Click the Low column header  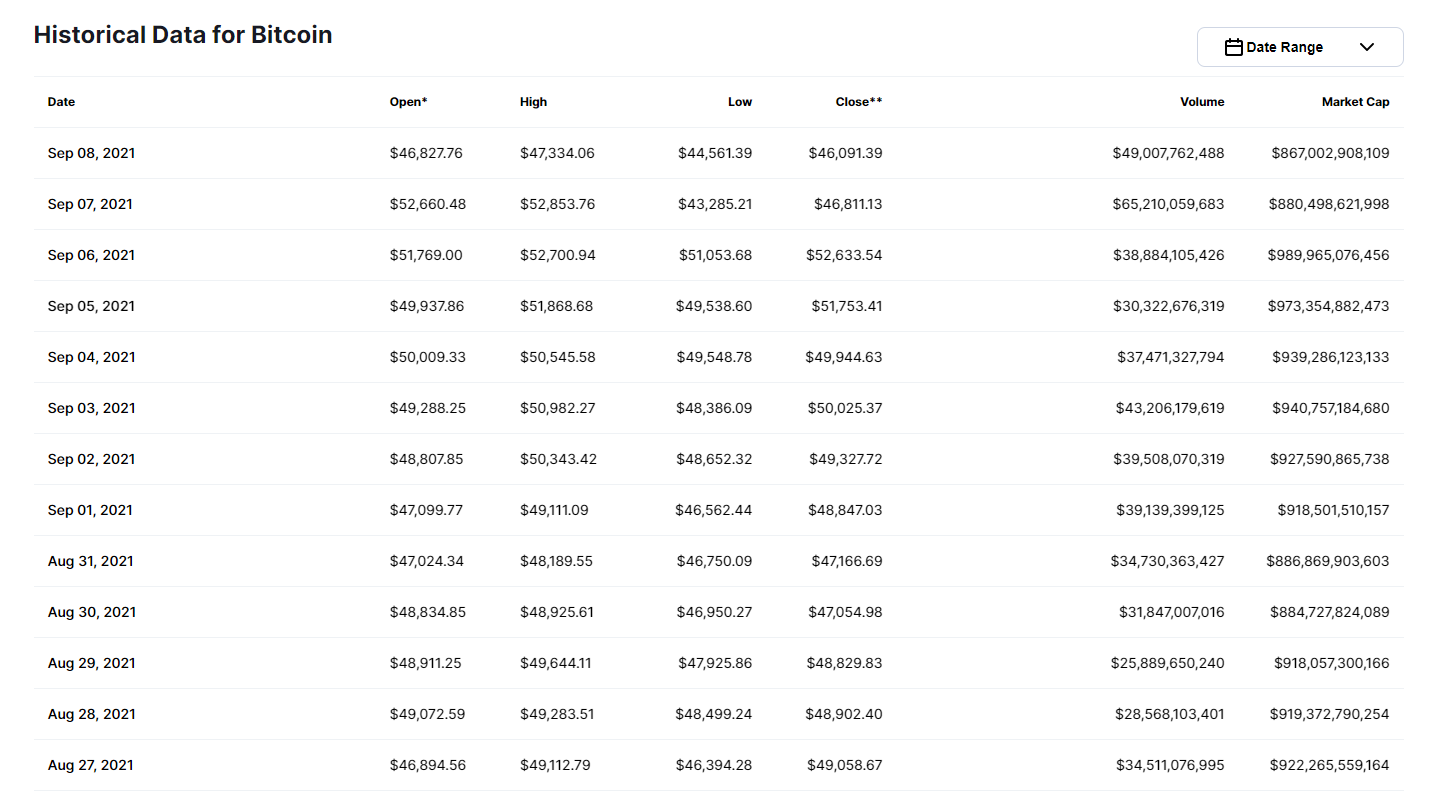click(x=740, y=102)
